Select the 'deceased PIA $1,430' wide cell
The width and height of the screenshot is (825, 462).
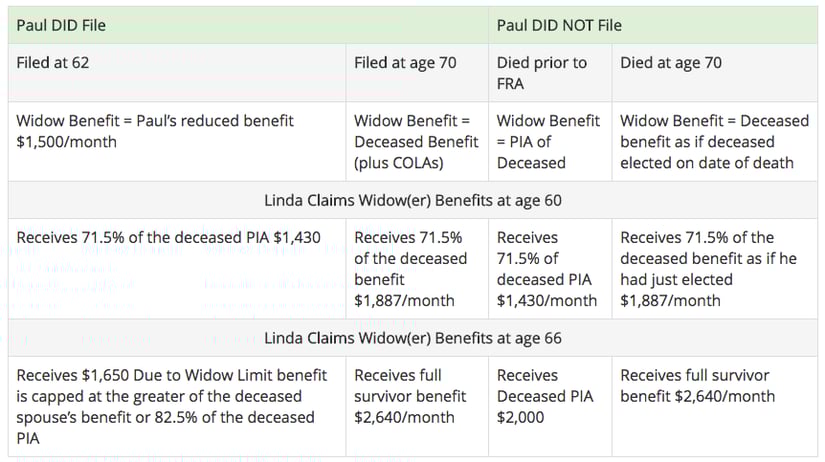177,268
